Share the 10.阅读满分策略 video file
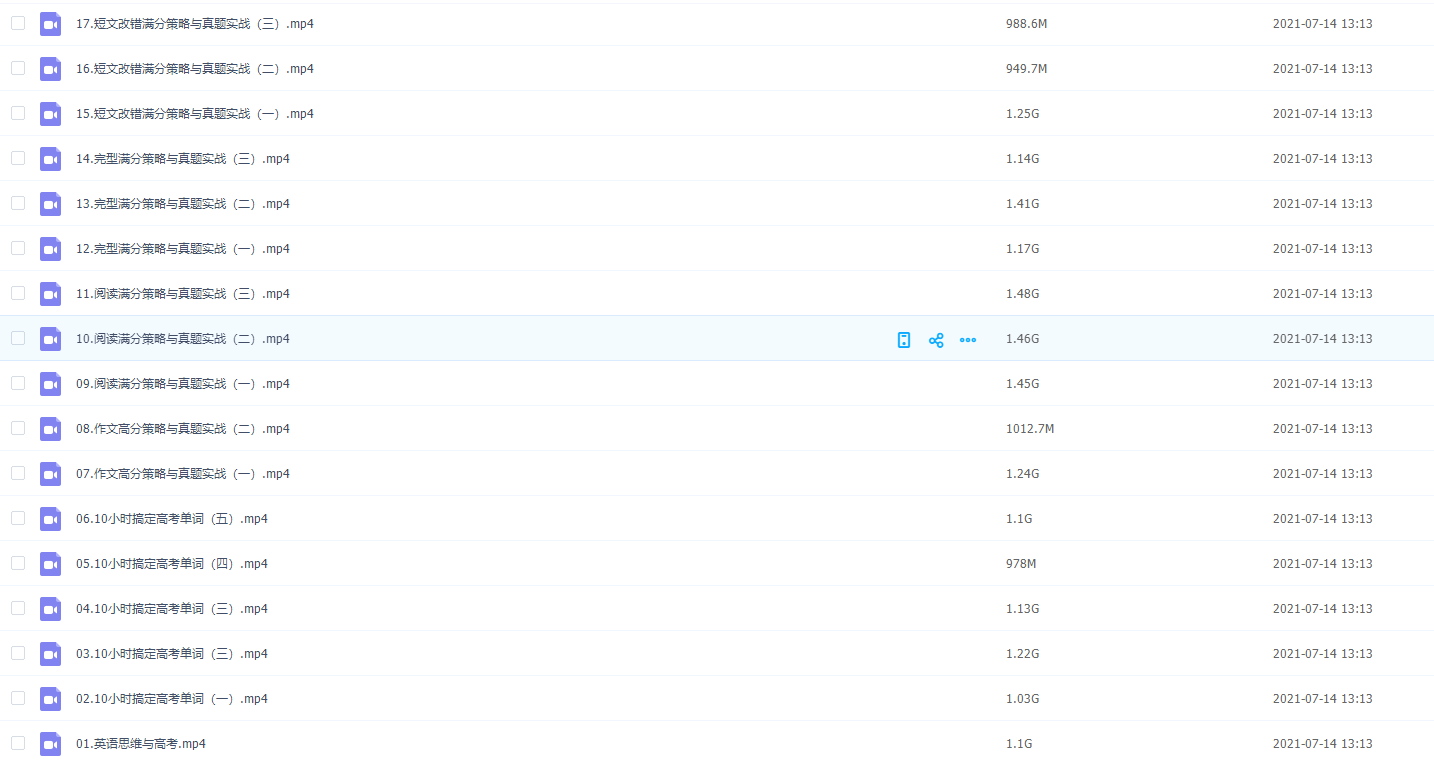This screenshot has width=1434, height=764. pyautogui.click(x=936, y=340)
